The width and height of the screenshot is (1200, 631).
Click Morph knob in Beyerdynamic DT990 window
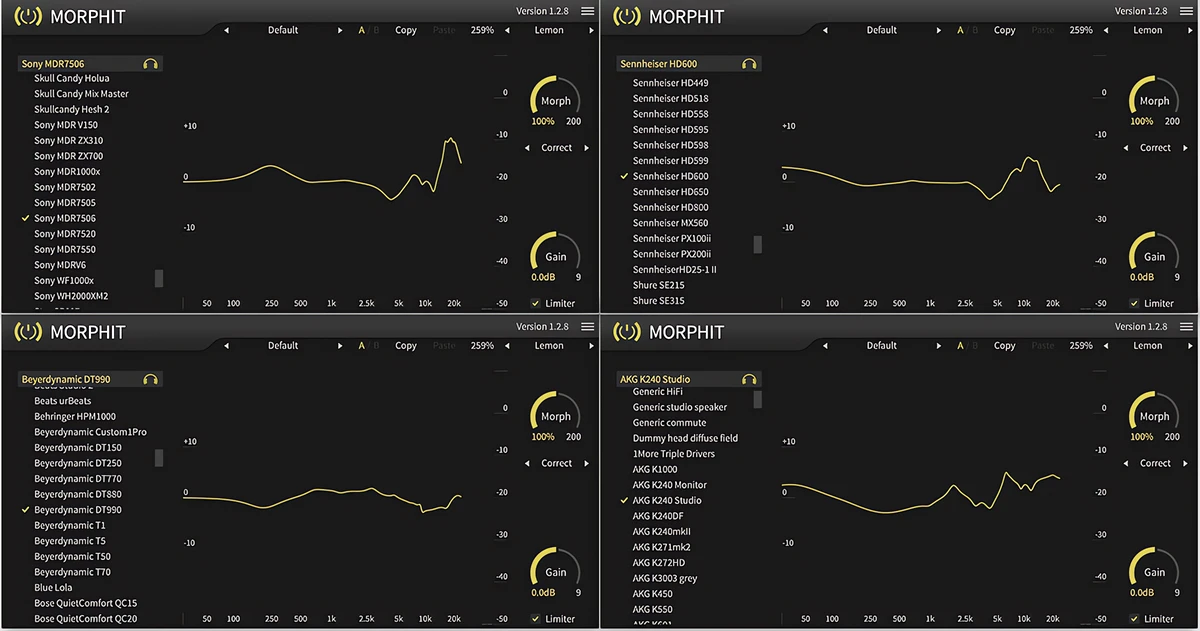pos(555,416)
